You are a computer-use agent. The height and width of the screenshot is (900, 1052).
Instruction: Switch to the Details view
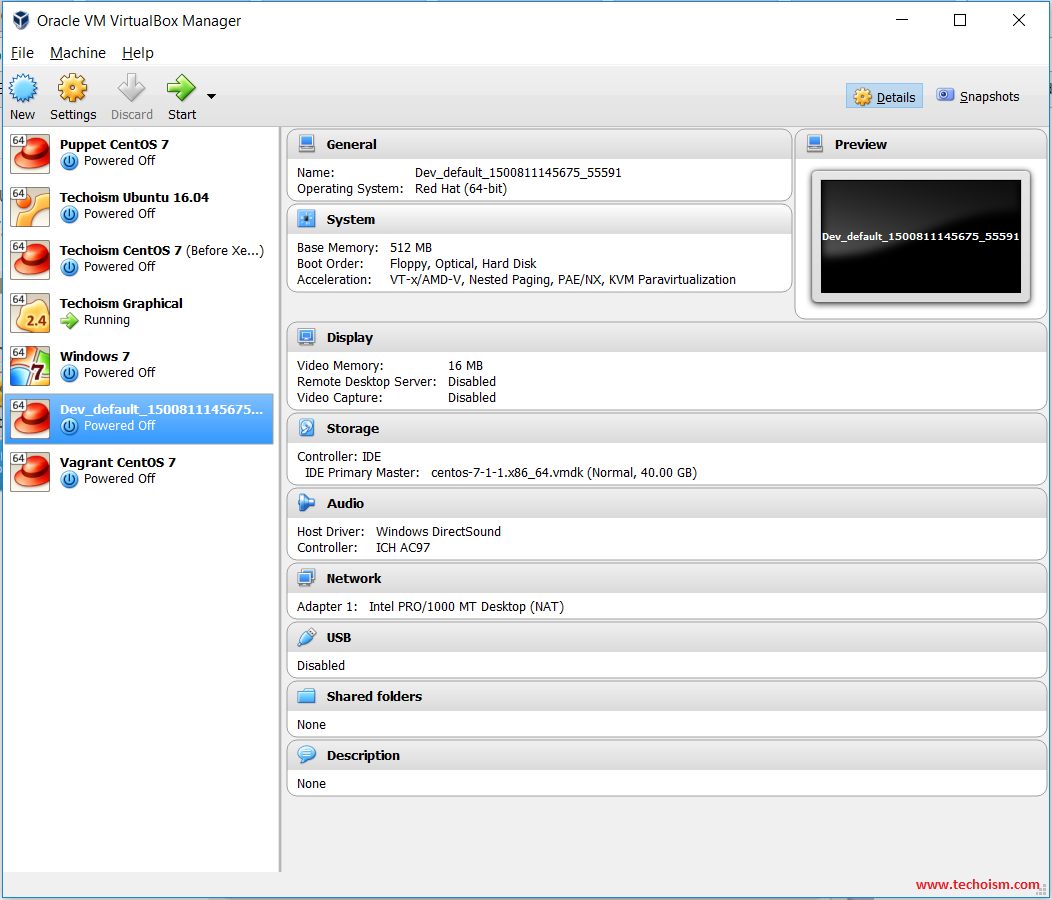884,97
